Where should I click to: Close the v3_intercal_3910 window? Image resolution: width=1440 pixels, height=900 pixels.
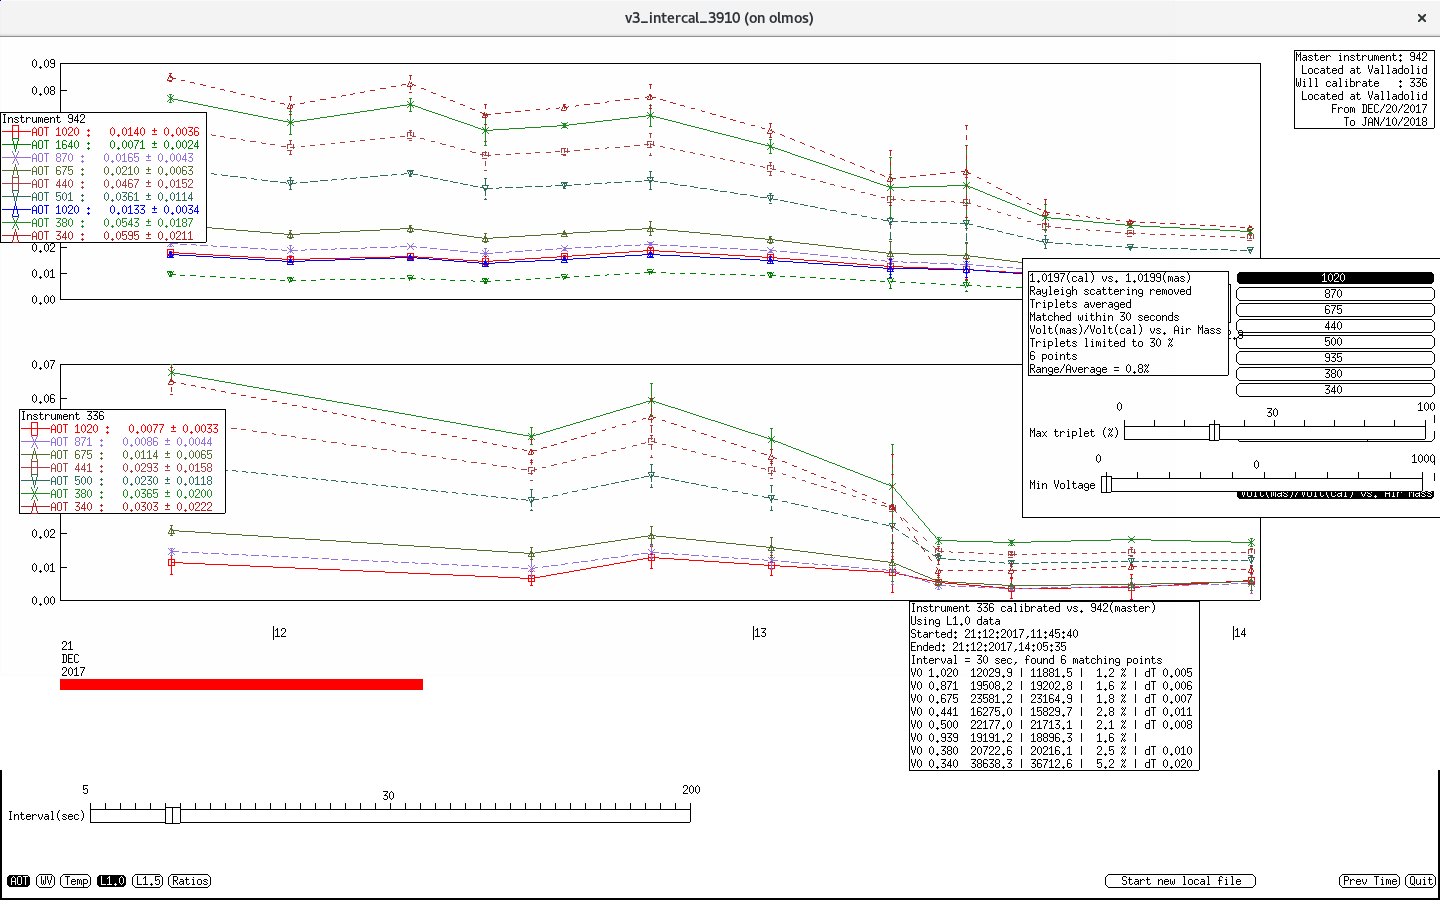coord(1422,18)
